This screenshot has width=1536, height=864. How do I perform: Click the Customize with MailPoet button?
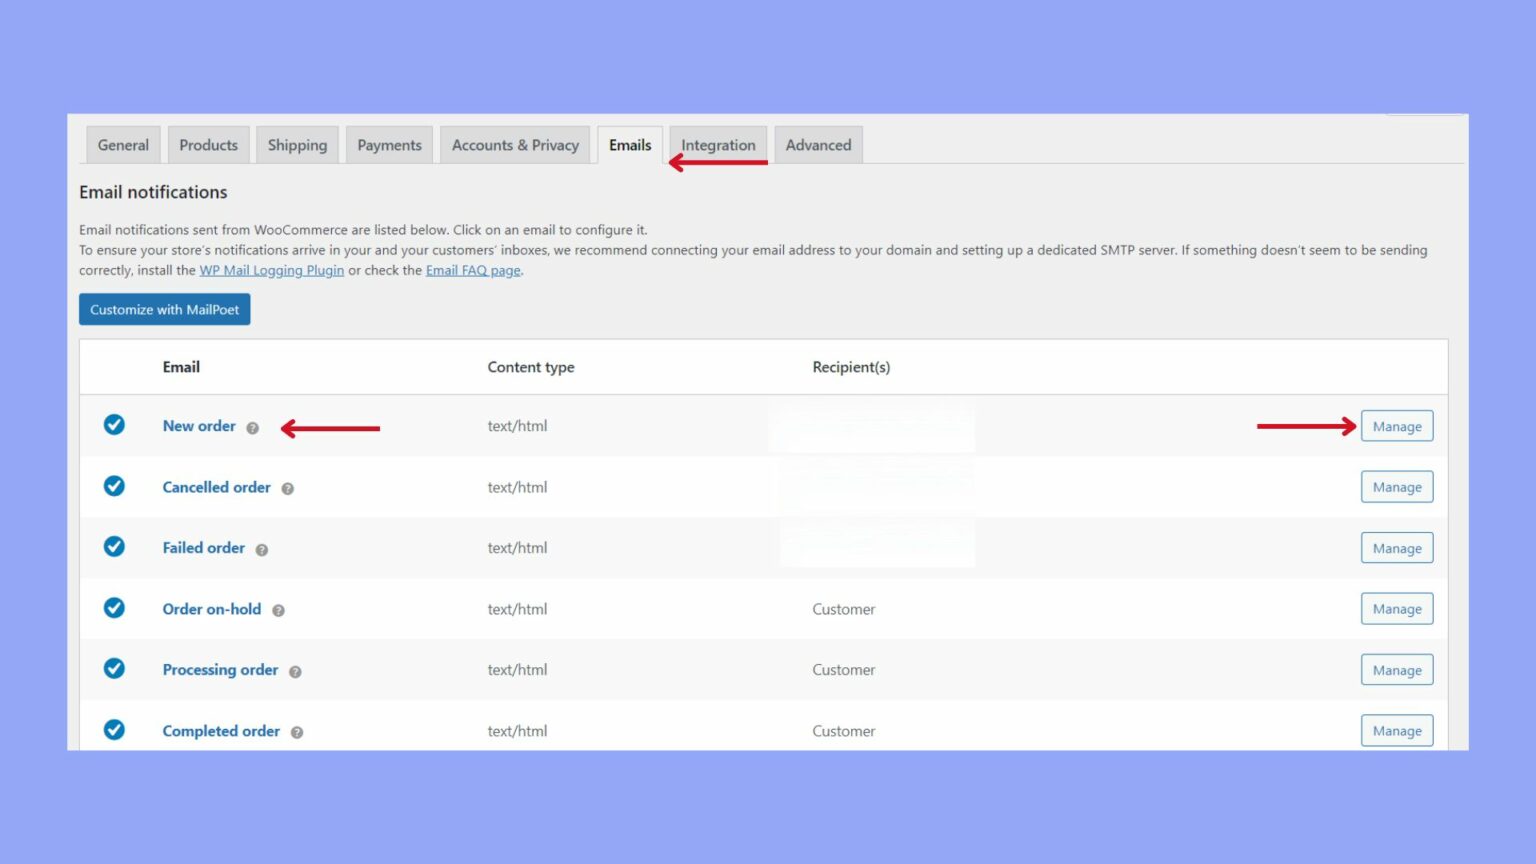[164, 309]
